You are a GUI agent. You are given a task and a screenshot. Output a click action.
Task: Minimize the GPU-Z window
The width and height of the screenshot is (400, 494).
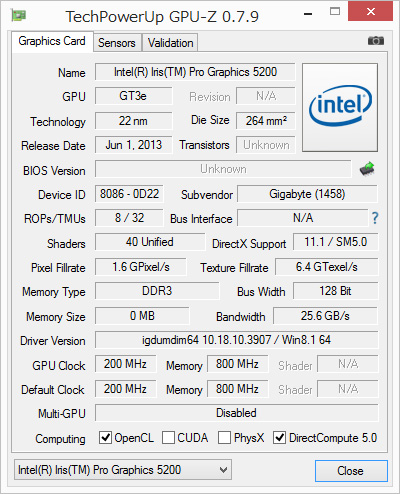(x=308, y=14)
